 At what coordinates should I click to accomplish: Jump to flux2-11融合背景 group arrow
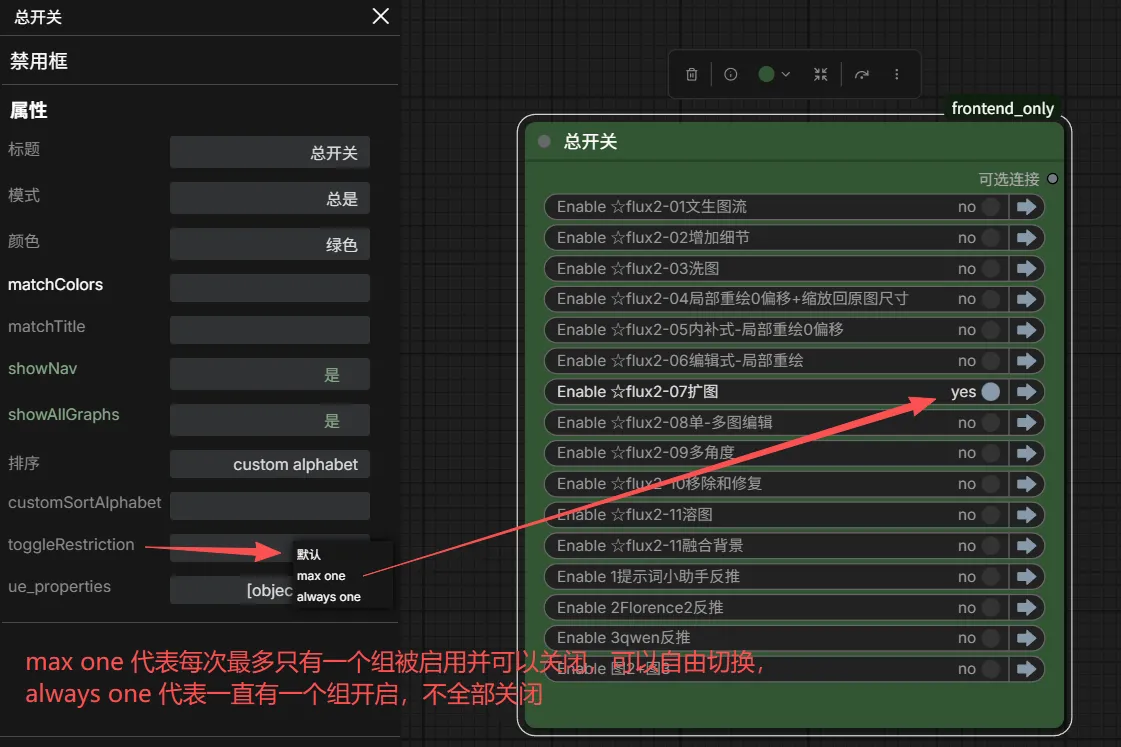coord(1027,545)
